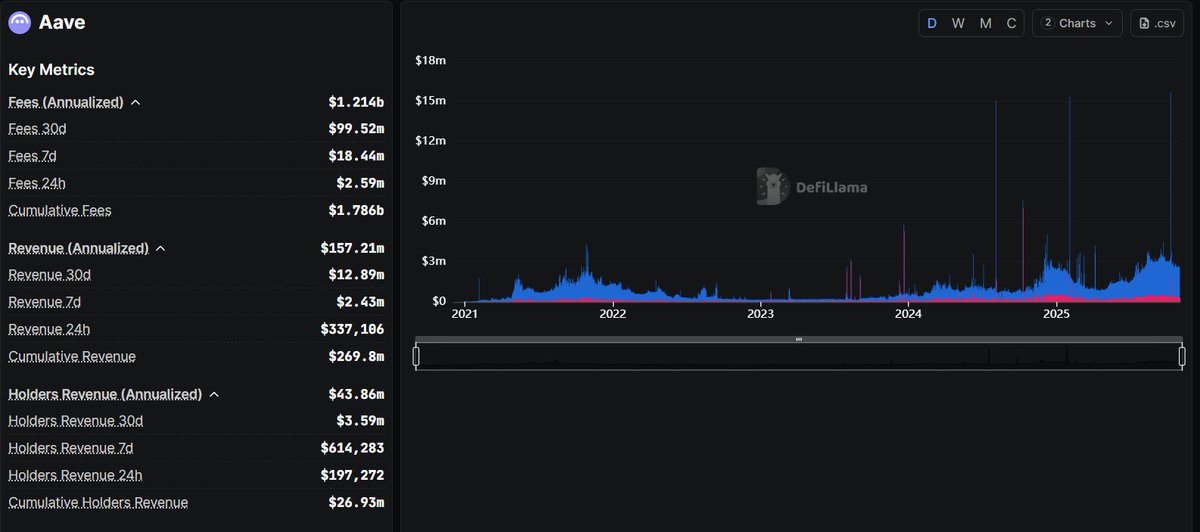Viewport: 1200px width, 532px height.
Task: Collapse the Fees (Annualized) section chevron
Action: click(135, 102)
